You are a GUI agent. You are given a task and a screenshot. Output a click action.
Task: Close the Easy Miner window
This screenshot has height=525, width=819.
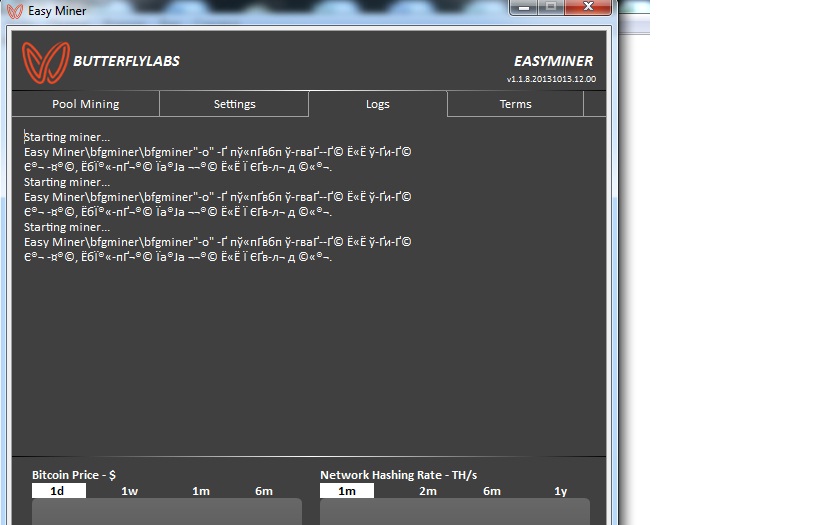(588, 7)
